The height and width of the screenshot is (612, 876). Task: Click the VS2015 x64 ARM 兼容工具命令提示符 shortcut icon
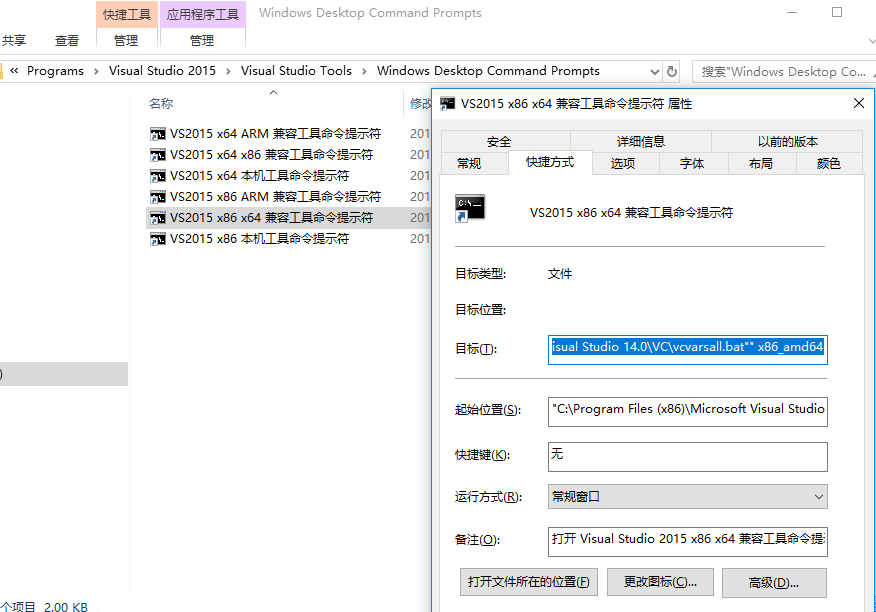coord(157,133)
